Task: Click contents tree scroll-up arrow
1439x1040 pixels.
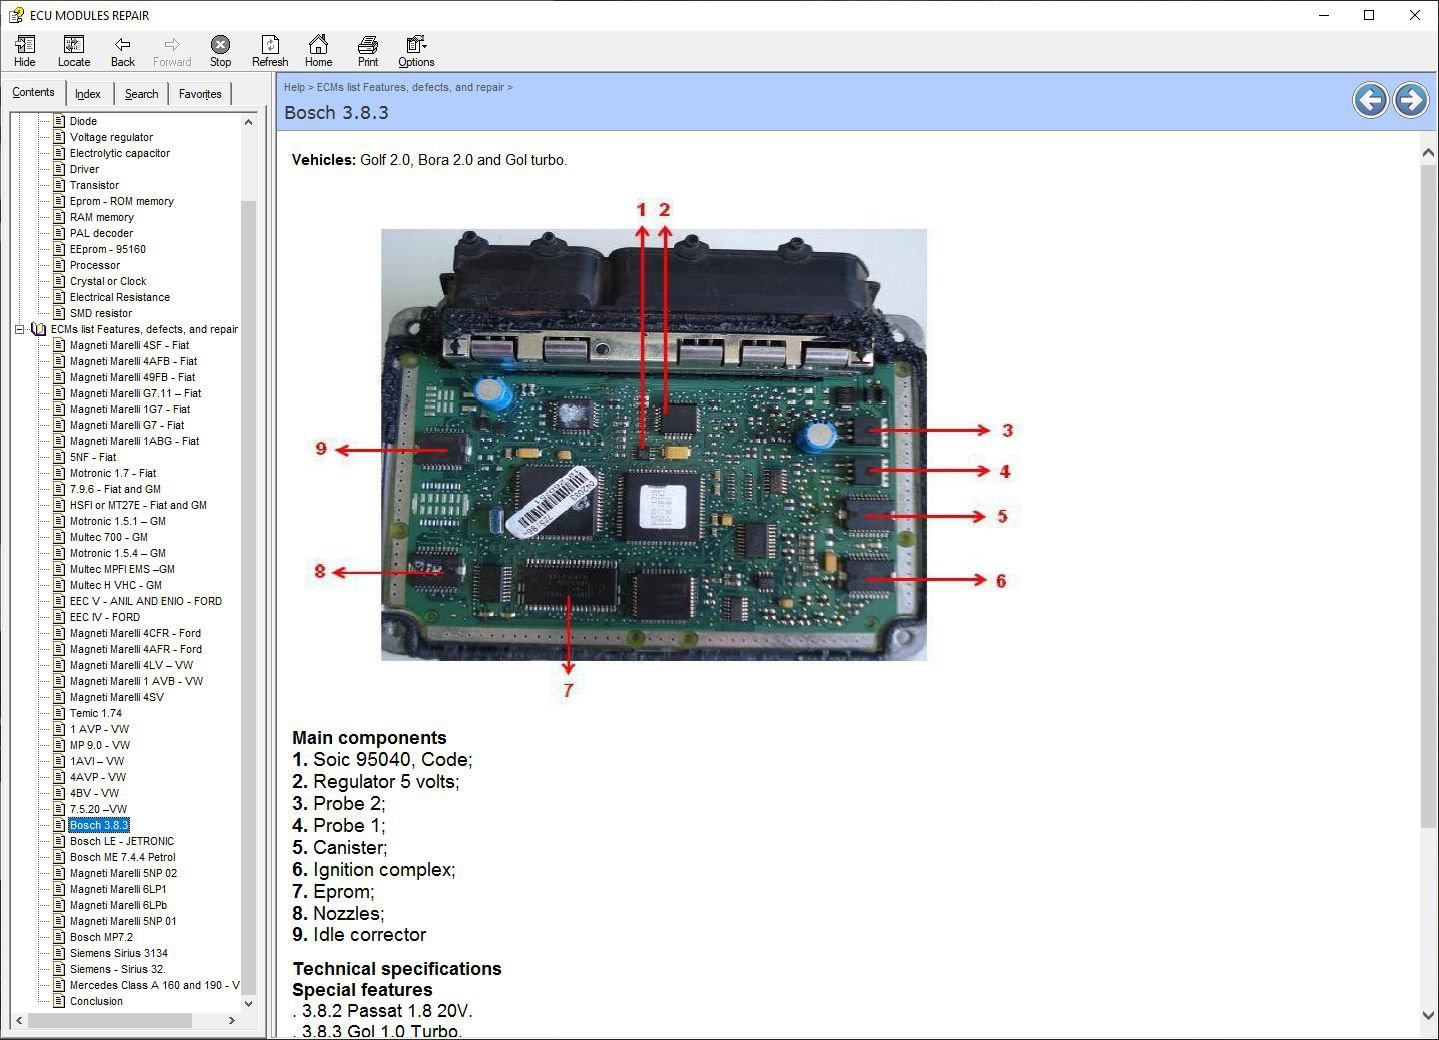Action: tap(248, 121)
